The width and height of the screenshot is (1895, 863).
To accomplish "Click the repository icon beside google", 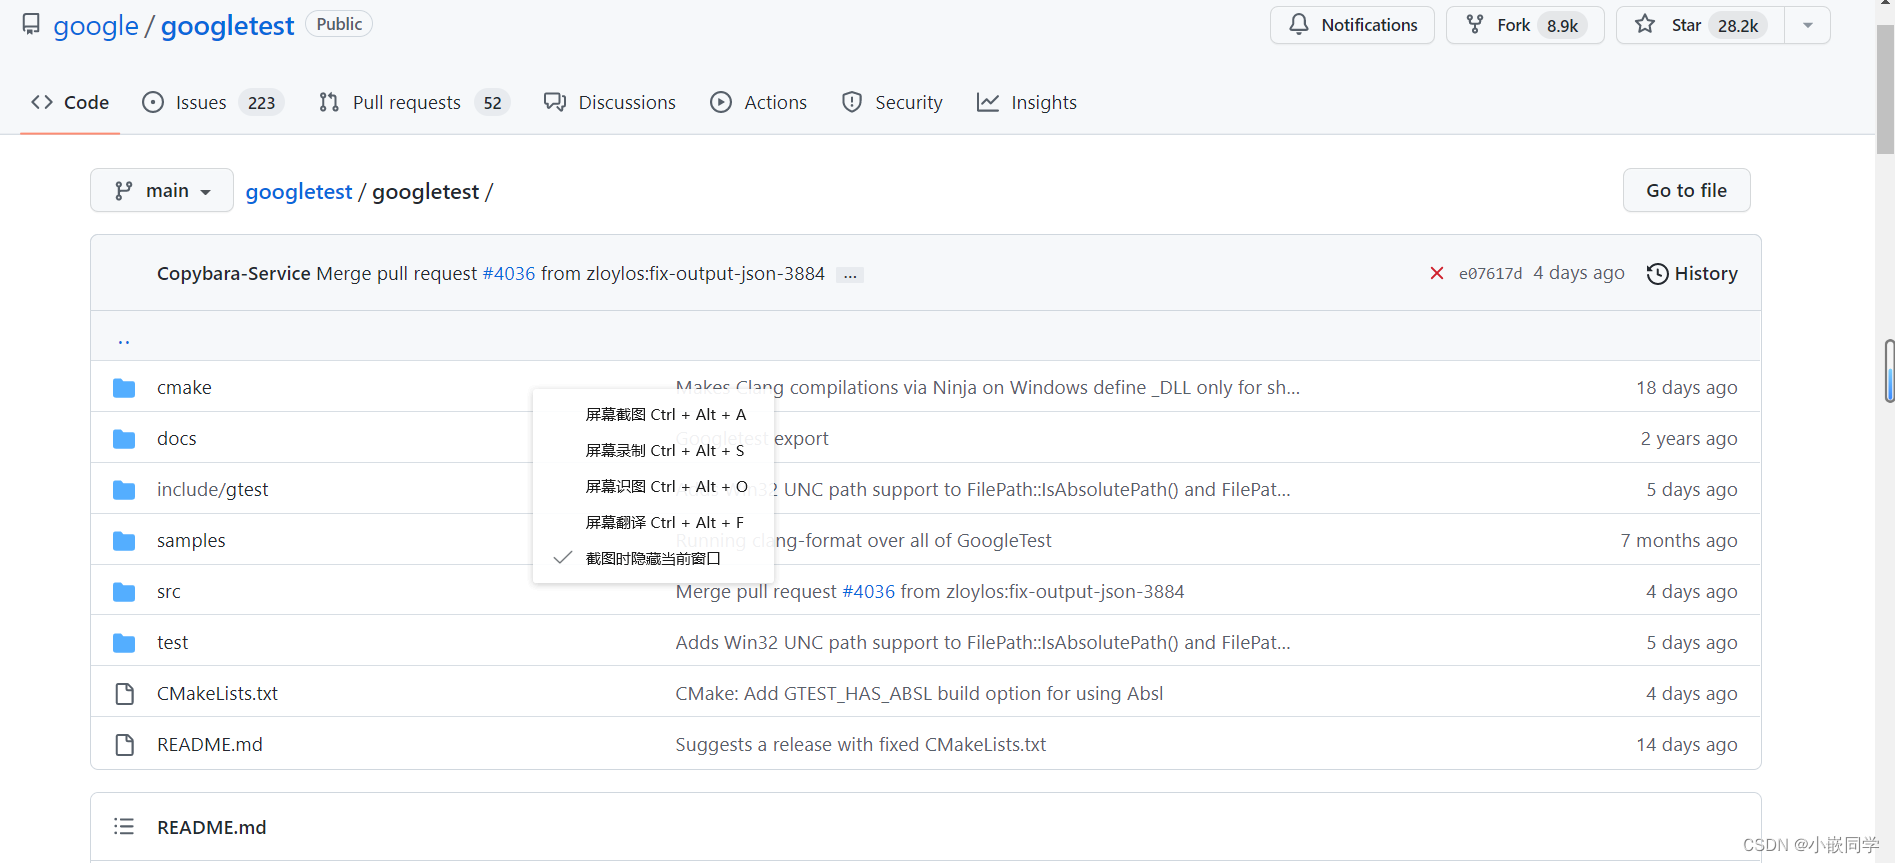I will click(x=31, y=24).
